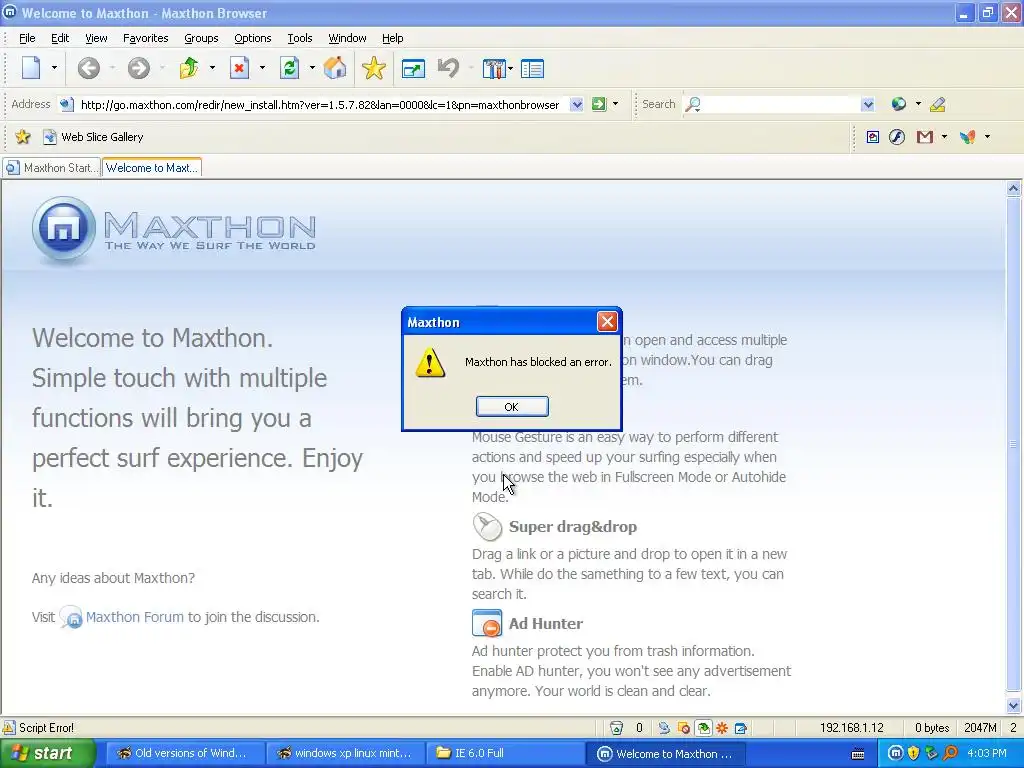This screenshot has height=768, width=1024.
Task: Click the 192.168.1.12 status bar entry
Action: tap(852, 728)
